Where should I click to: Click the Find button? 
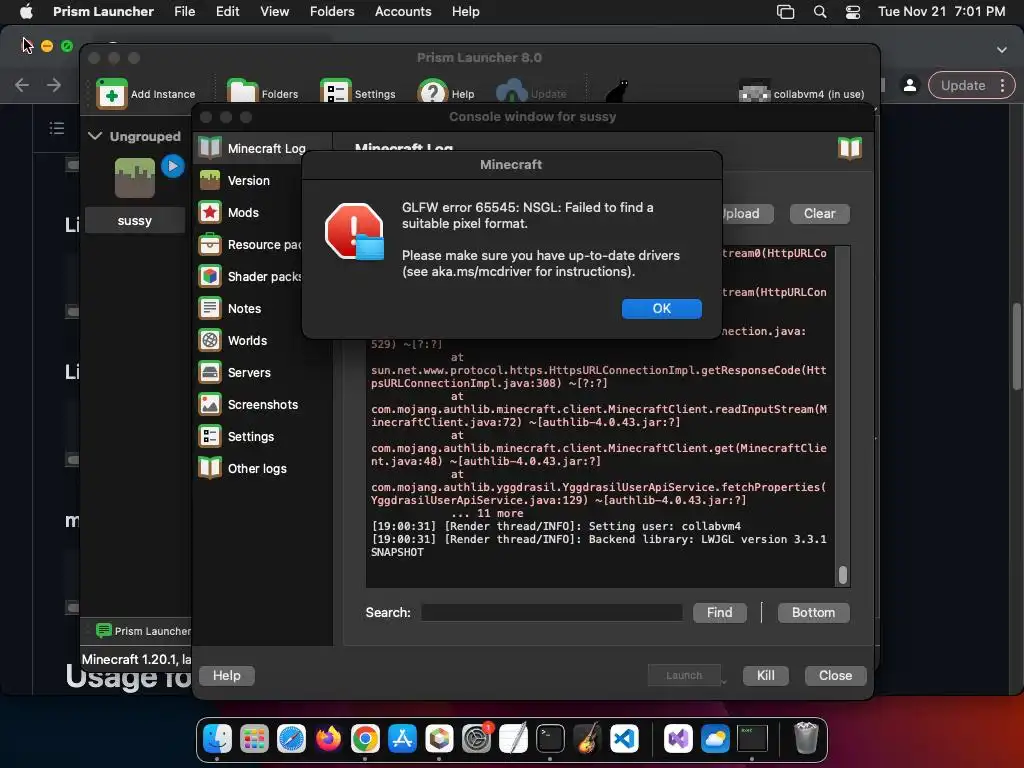pyautogui.click(x=720, y=613)
